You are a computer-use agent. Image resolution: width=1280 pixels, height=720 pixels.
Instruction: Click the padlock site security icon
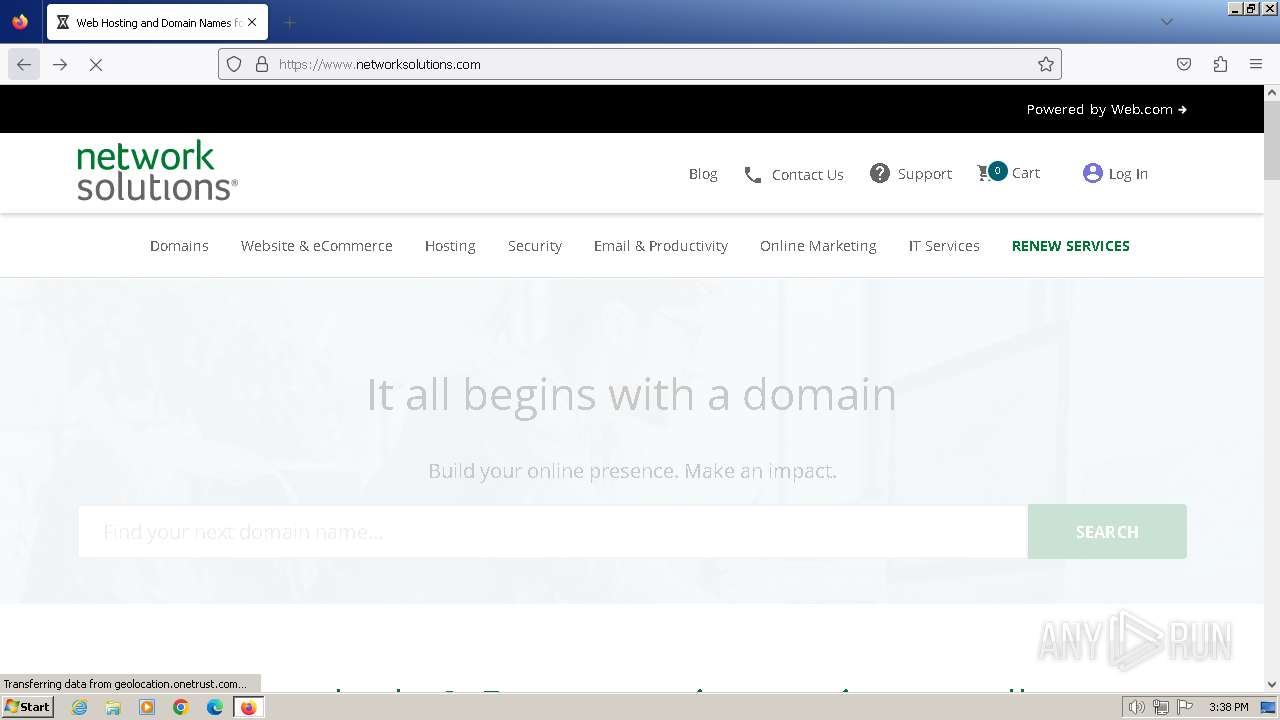(x=262, y=64)
